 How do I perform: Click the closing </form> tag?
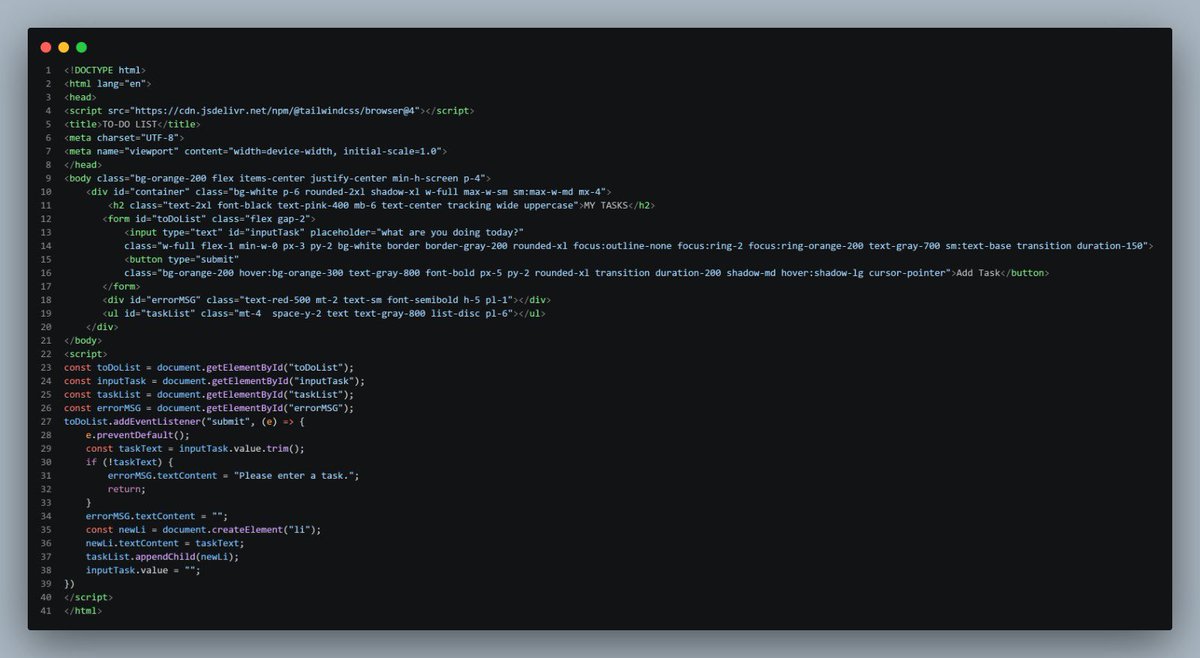(122, 286)
